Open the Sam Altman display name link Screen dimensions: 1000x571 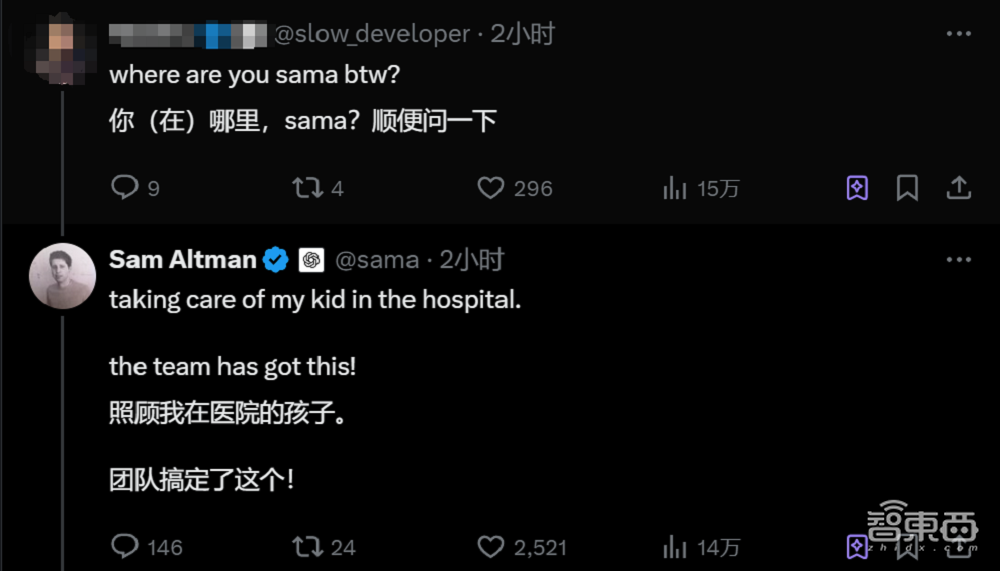pos(182,260)
